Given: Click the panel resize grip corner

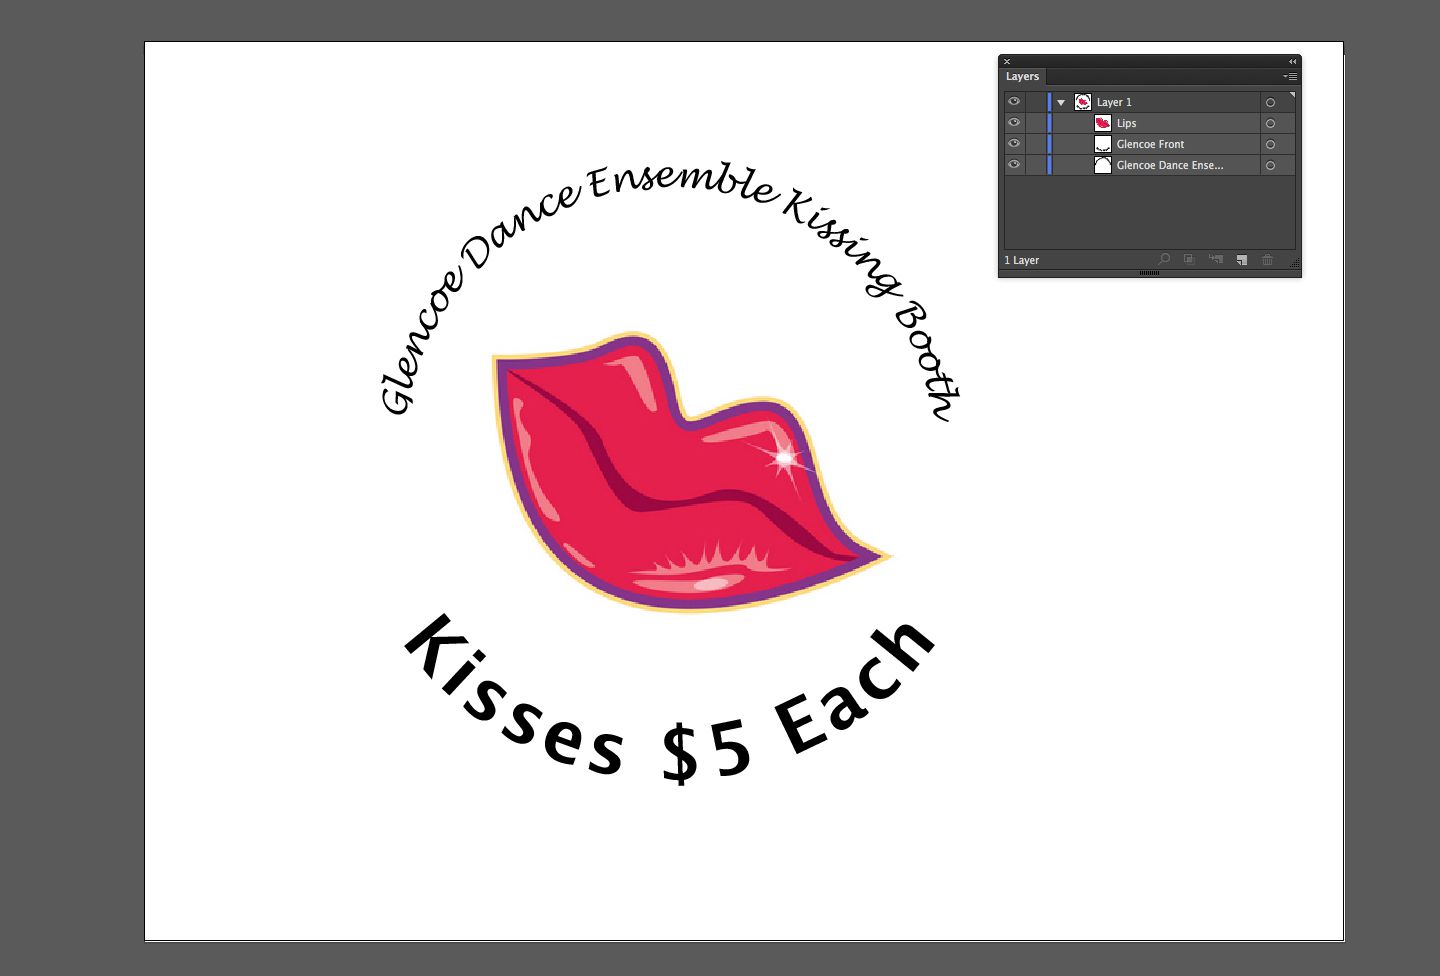Looking at the screenshot, I should 1296,263.
